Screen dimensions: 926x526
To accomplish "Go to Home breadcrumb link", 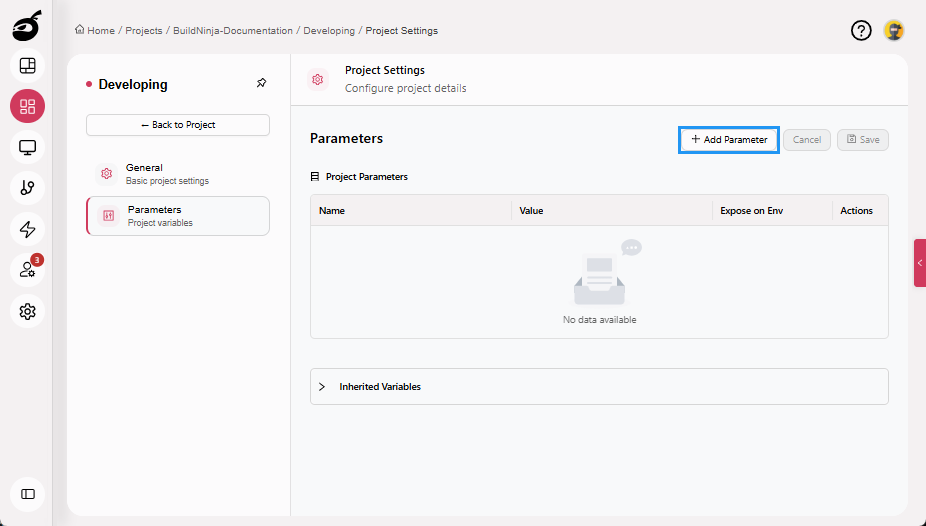I will pos(101,31).
